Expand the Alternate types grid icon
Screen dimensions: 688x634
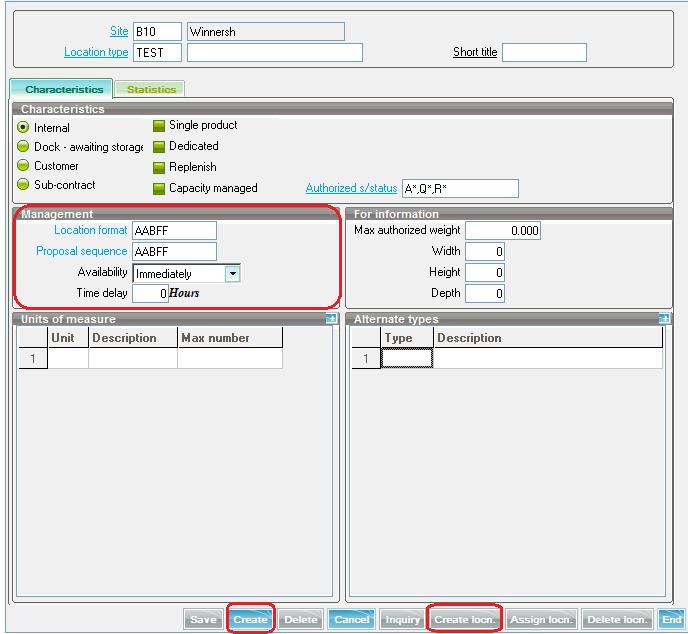pos(664,319)
